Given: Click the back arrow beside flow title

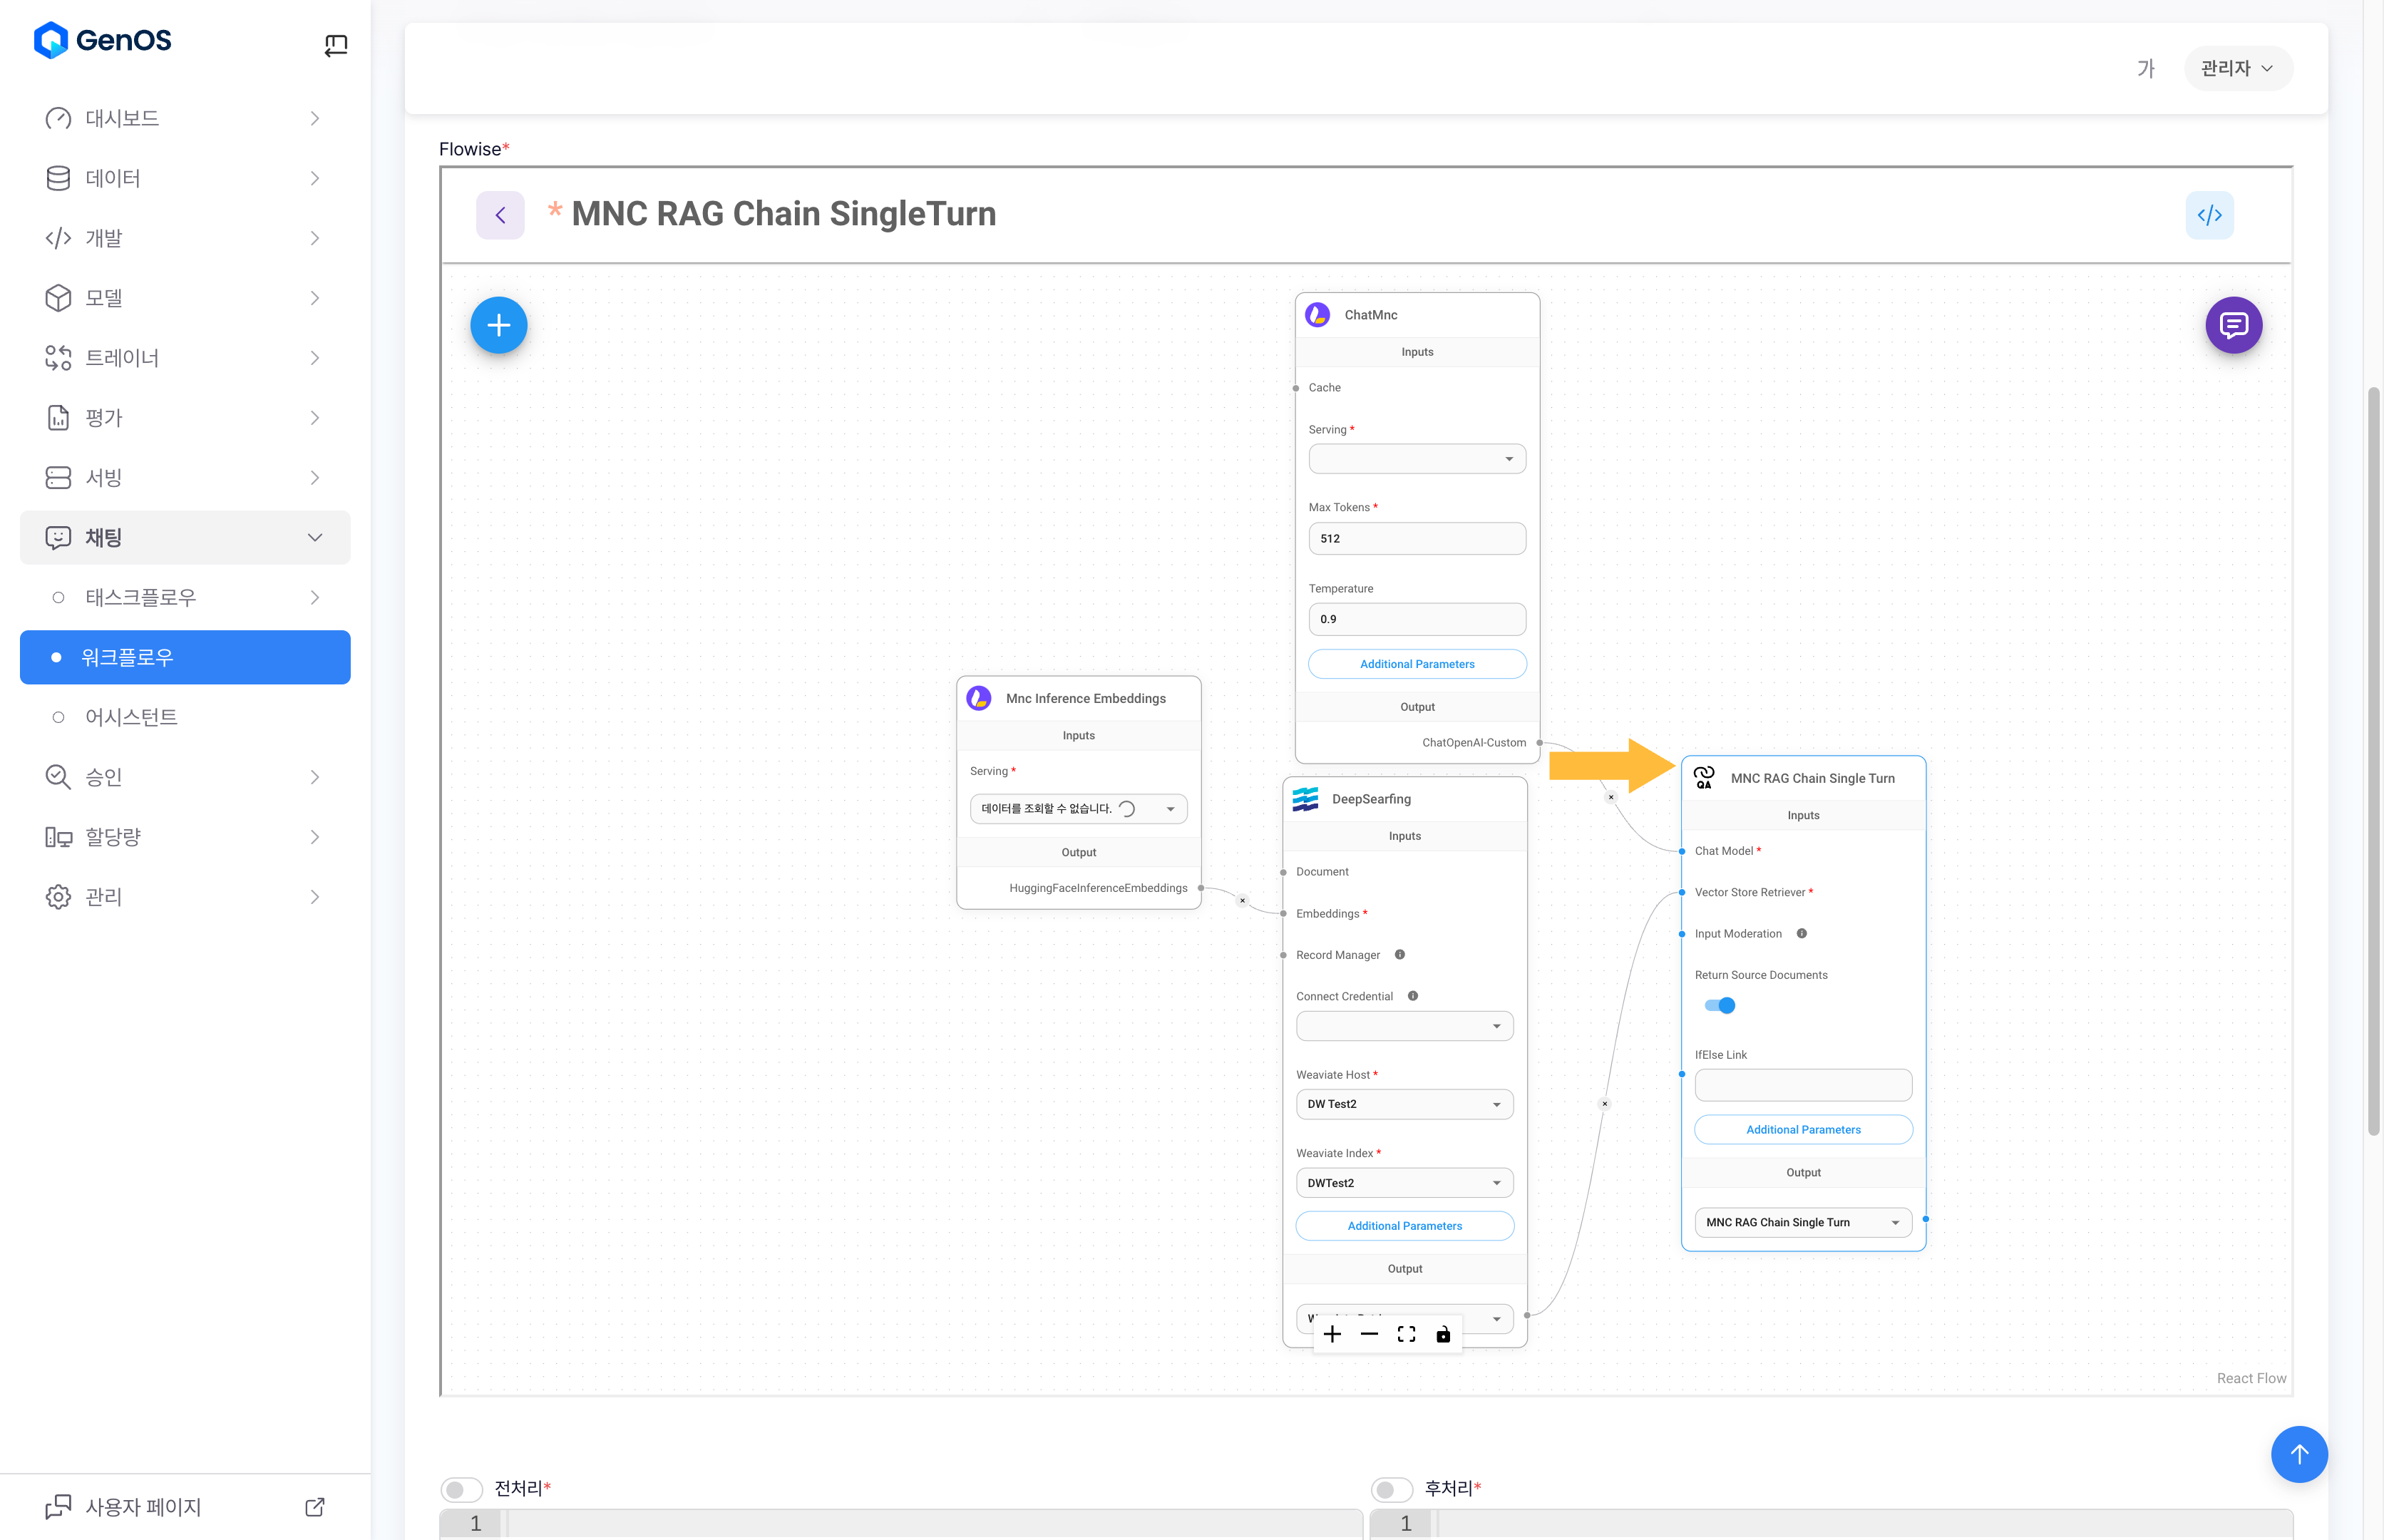Looking at the screenshot, I should [500, 215].
